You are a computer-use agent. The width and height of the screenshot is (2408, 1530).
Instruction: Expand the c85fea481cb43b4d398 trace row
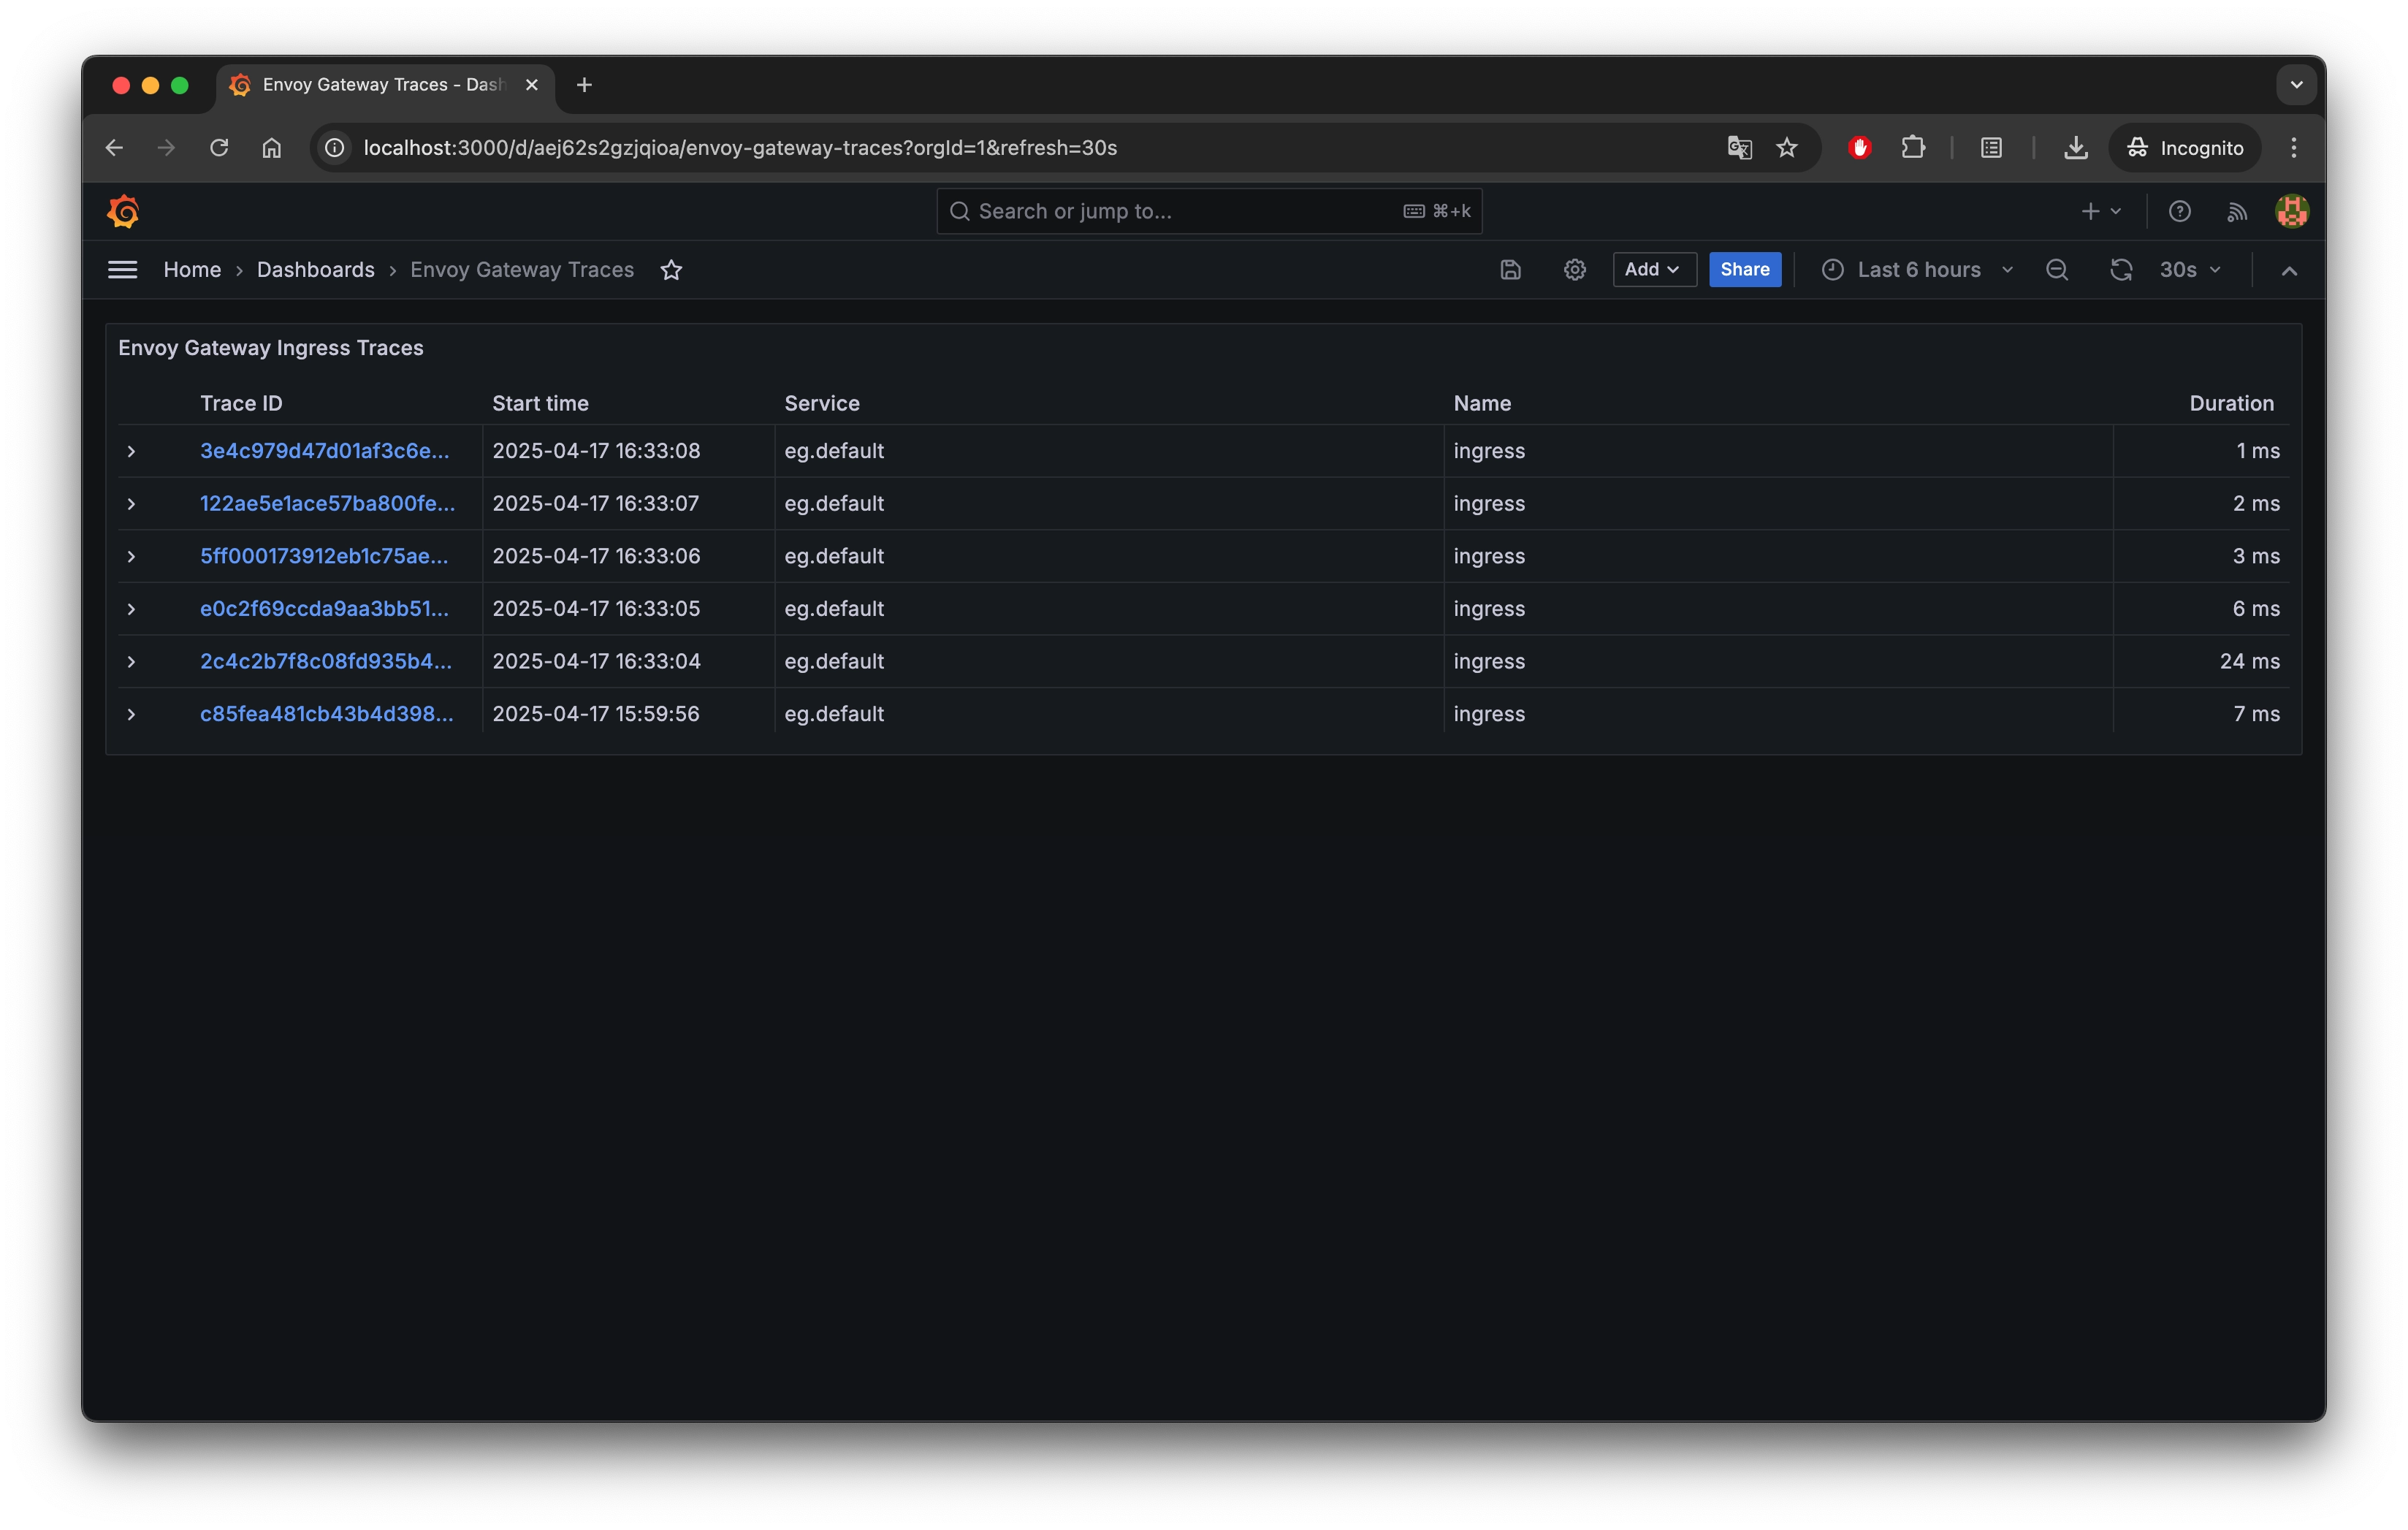(x=131, y=715)
